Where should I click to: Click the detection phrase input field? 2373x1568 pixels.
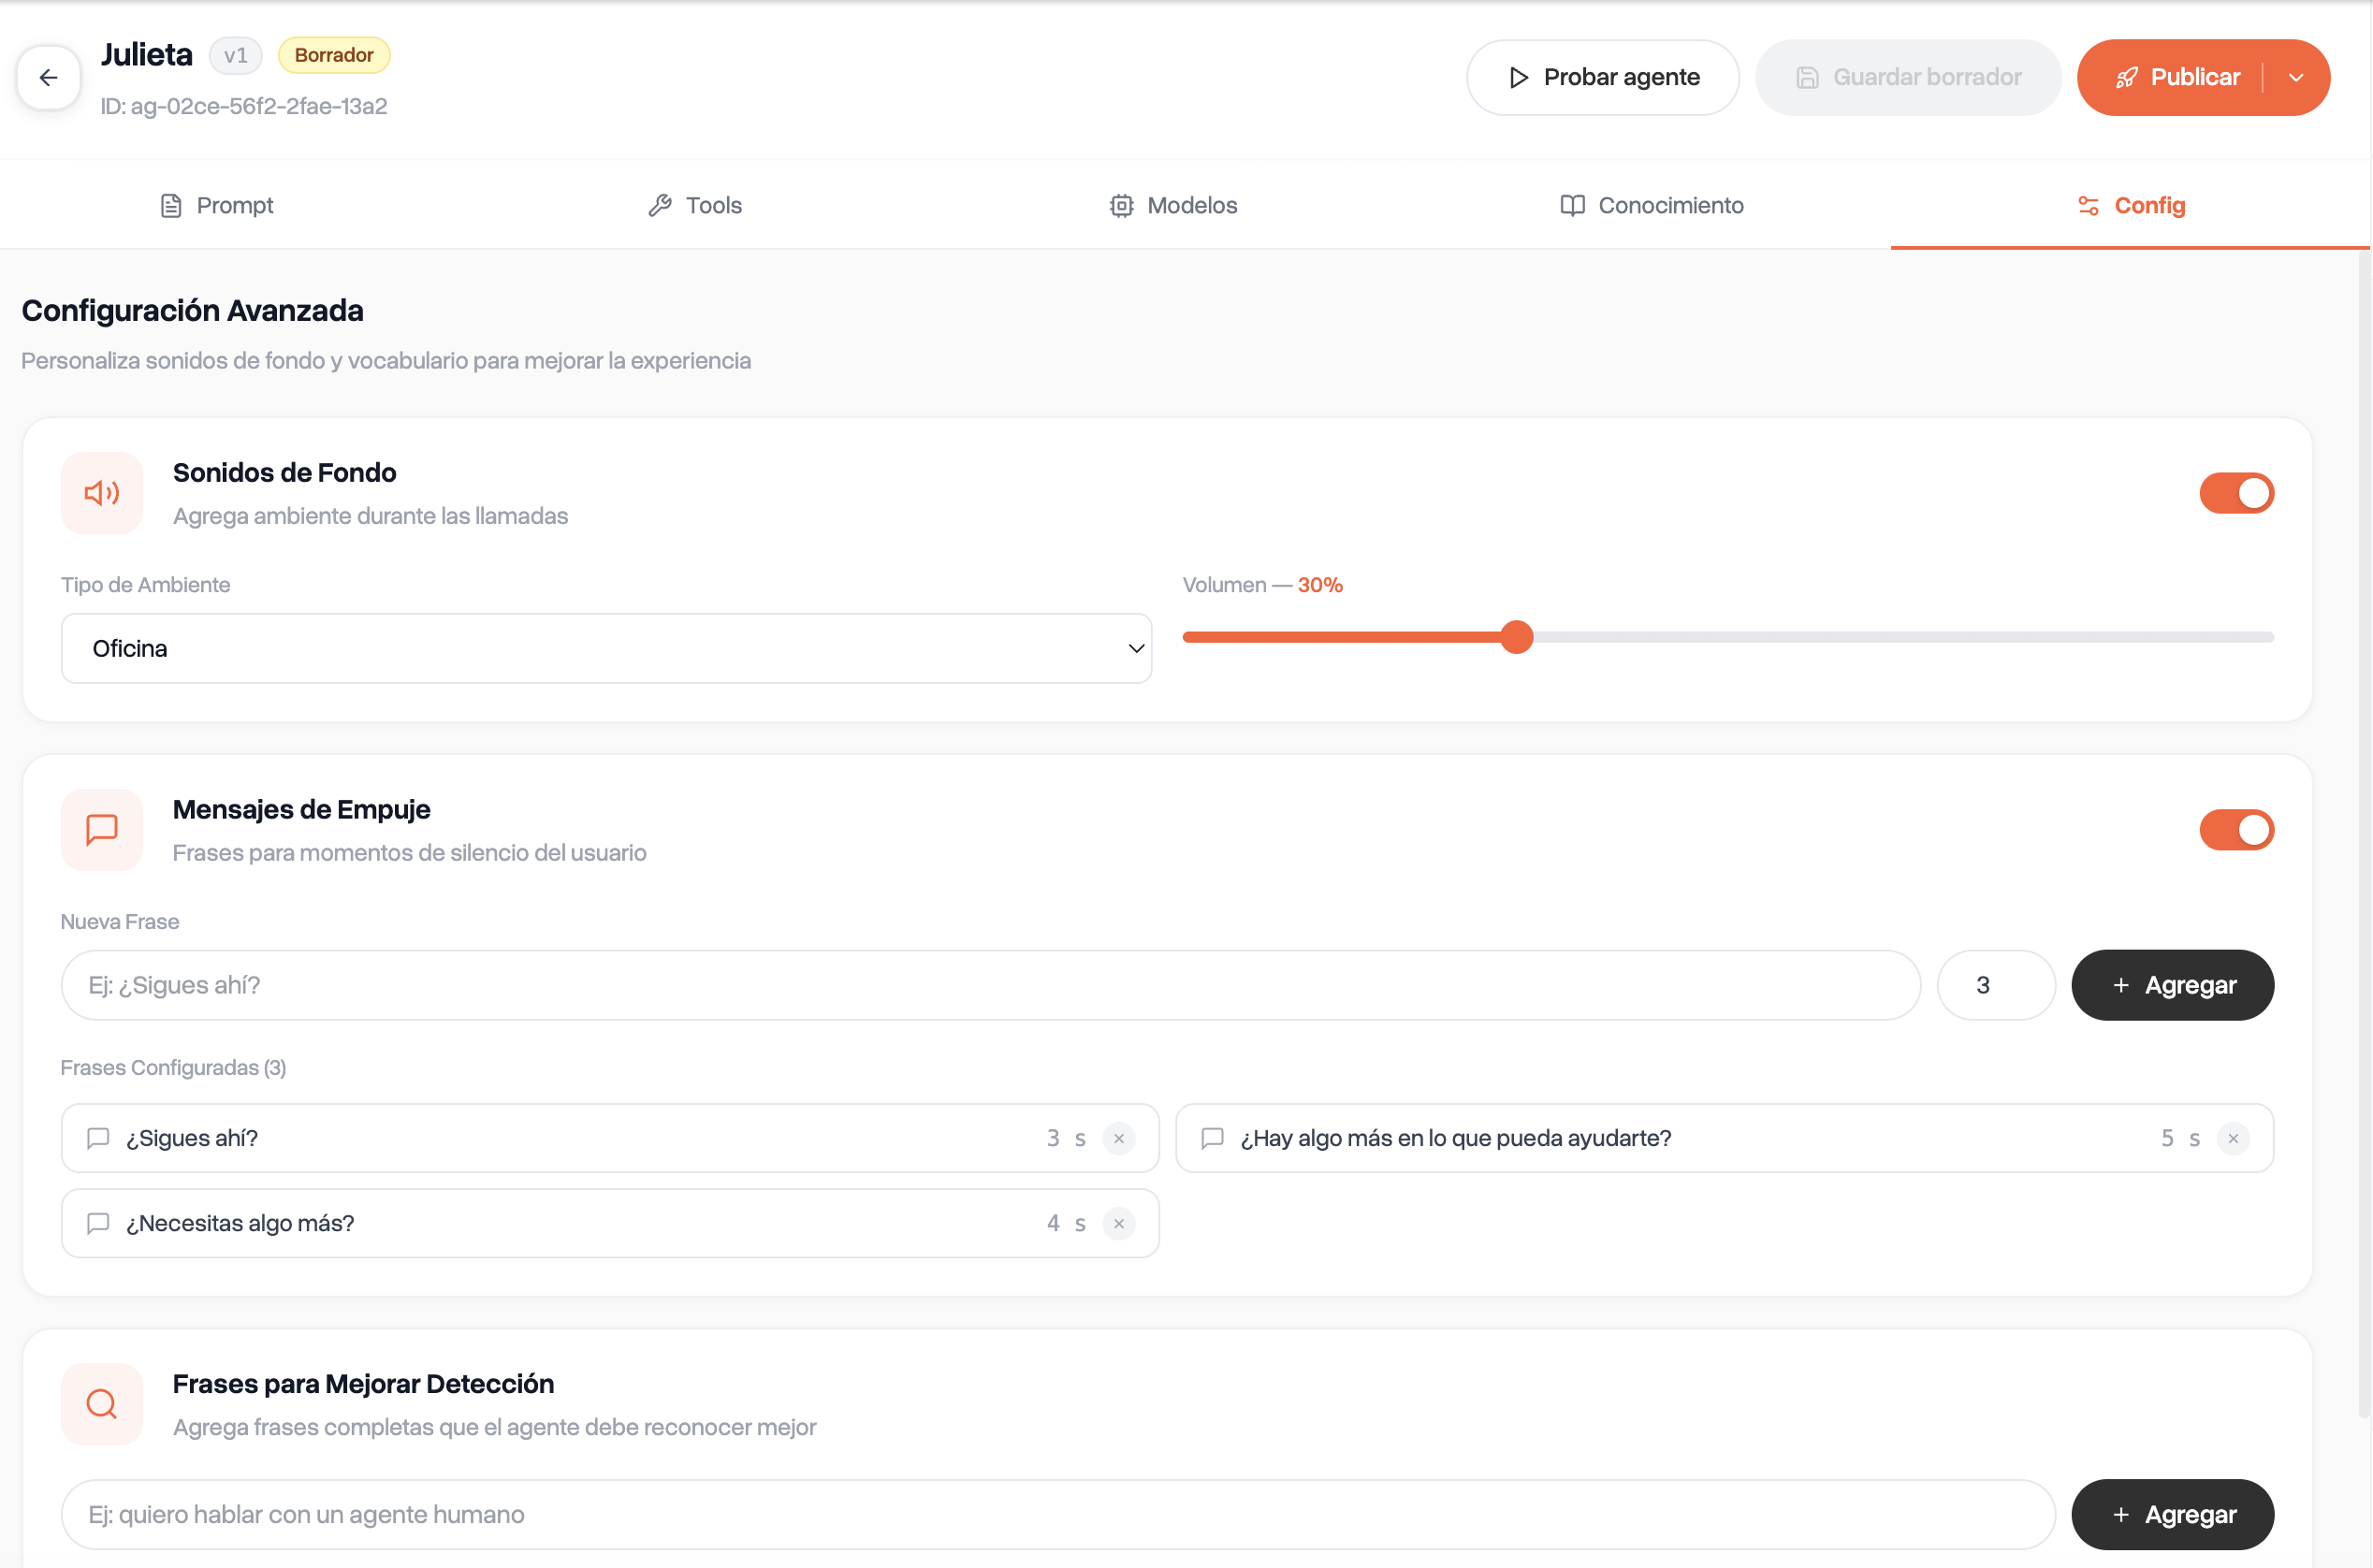click(x=1058, y=1515)
